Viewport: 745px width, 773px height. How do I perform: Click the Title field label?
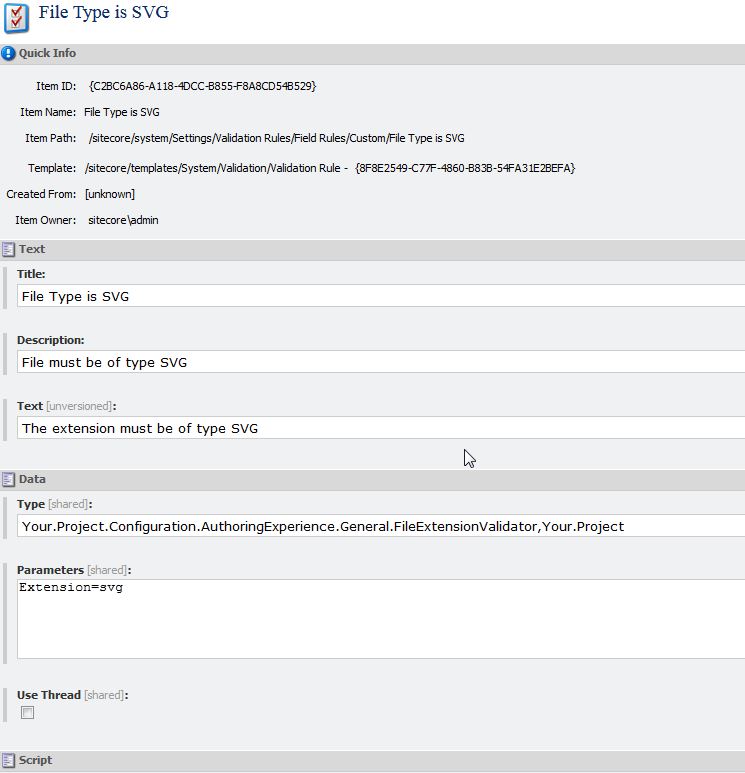point(31,274)
